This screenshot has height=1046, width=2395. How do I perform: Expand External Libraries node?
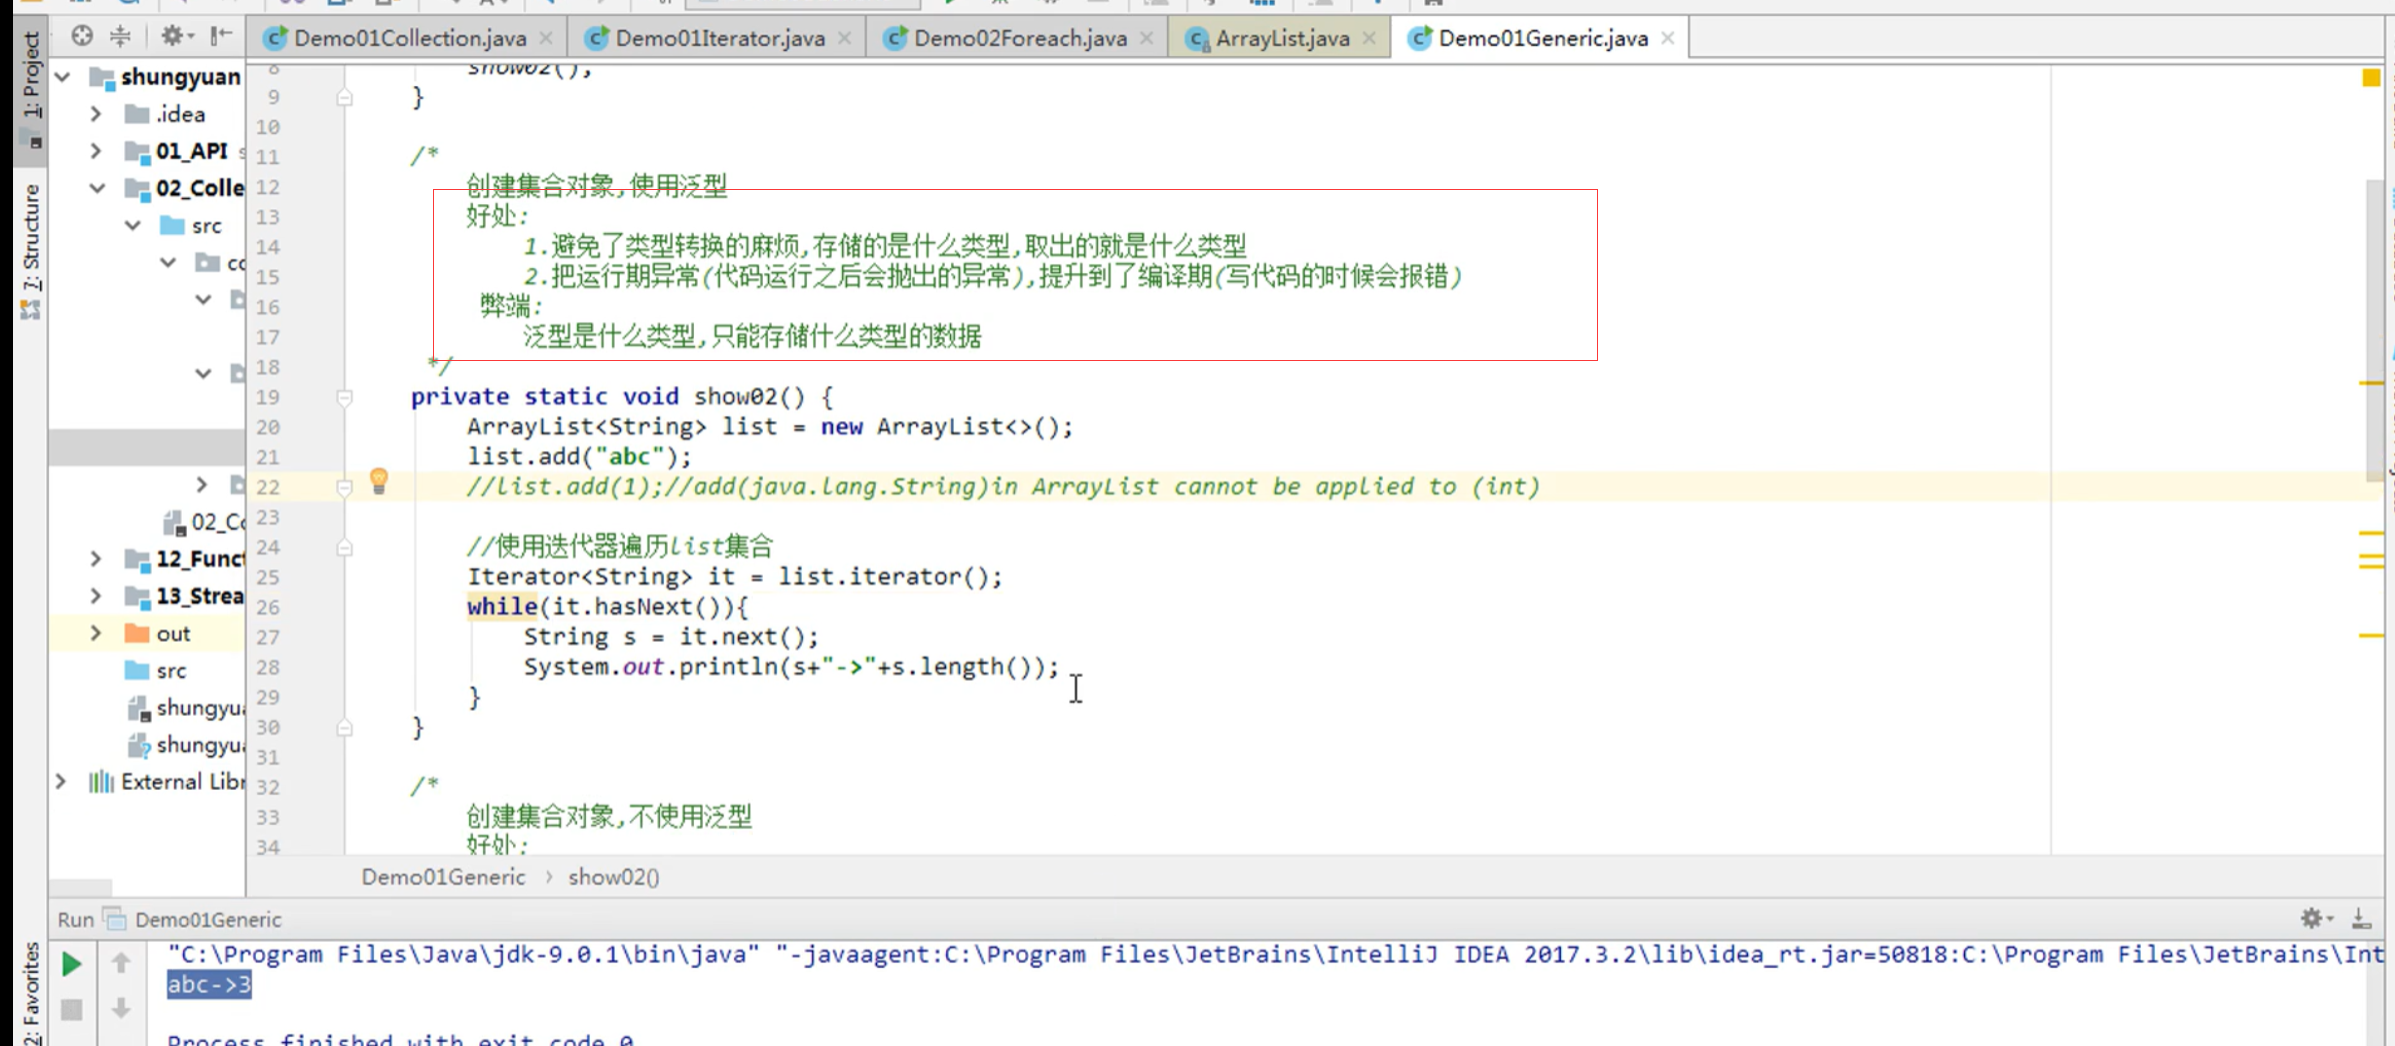[x=61, y=781]
